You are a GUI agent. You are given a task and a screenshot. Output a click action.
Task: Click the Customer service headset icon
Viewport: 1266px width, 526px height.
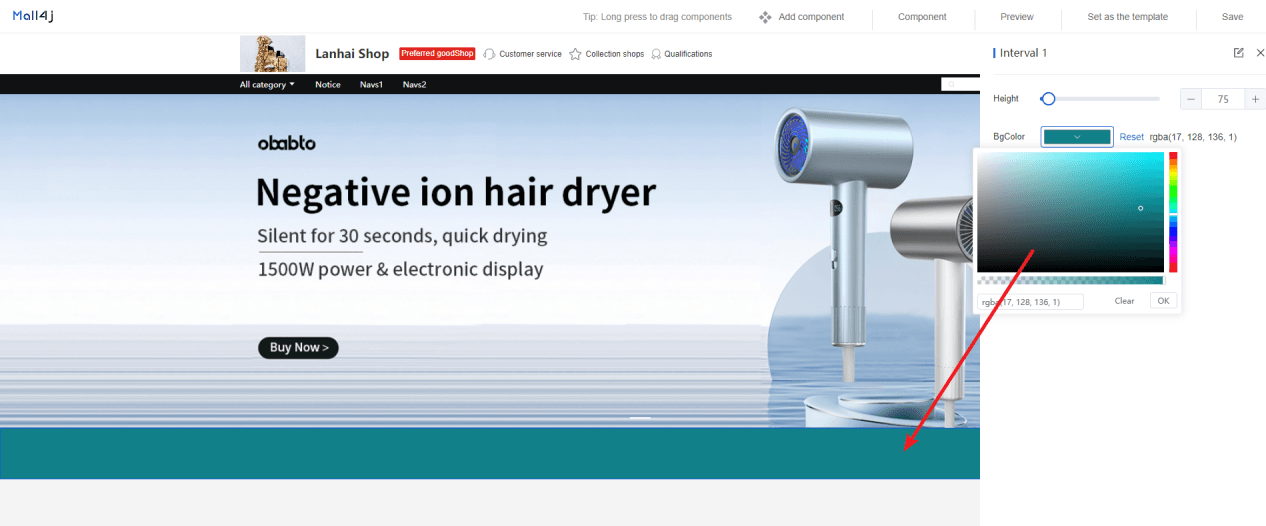[489, 54]
